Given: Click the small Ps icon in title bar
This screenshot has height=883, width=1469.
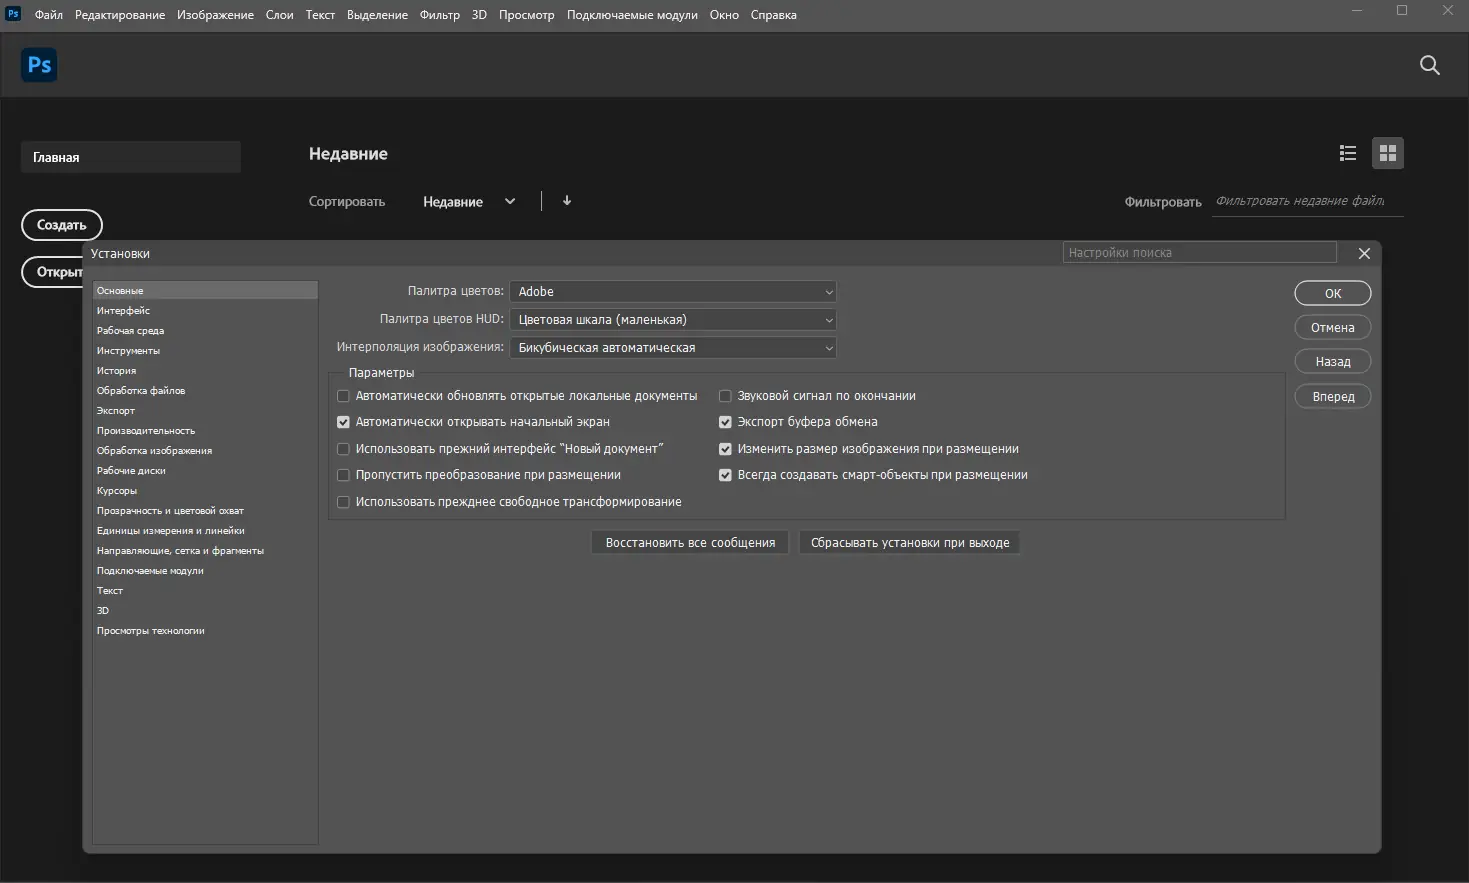Looking at the screenshot, I should [13, 14].
